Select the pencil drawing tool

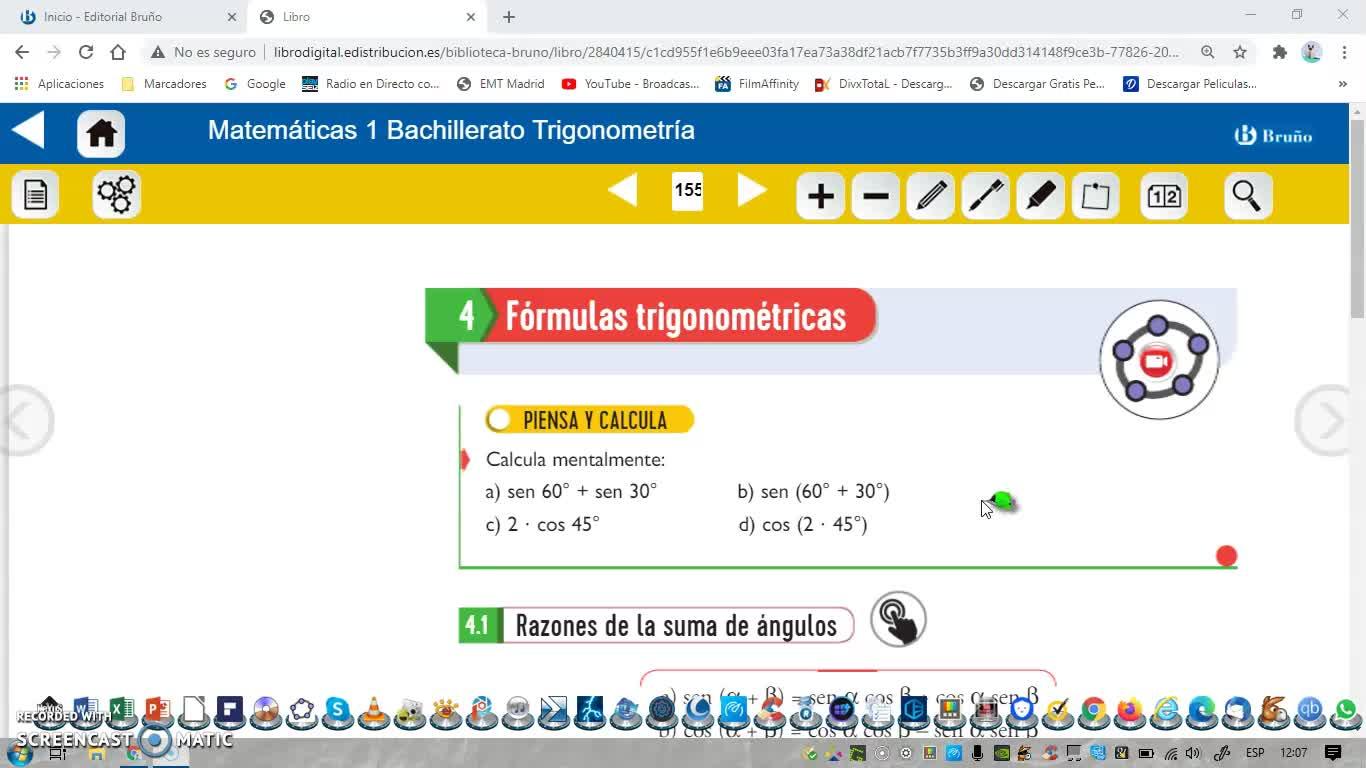pos(930,195)
